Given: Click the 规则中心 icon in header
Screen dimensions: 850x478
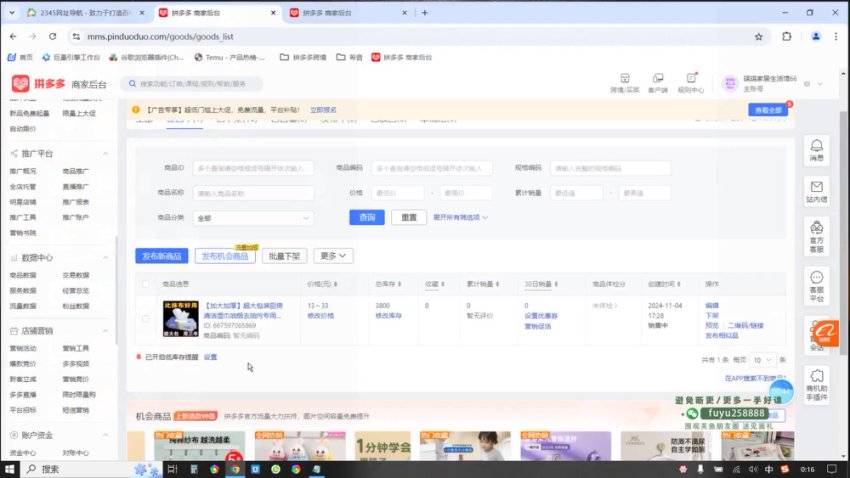Looking at the screenshot, I should tap(690, 82).
